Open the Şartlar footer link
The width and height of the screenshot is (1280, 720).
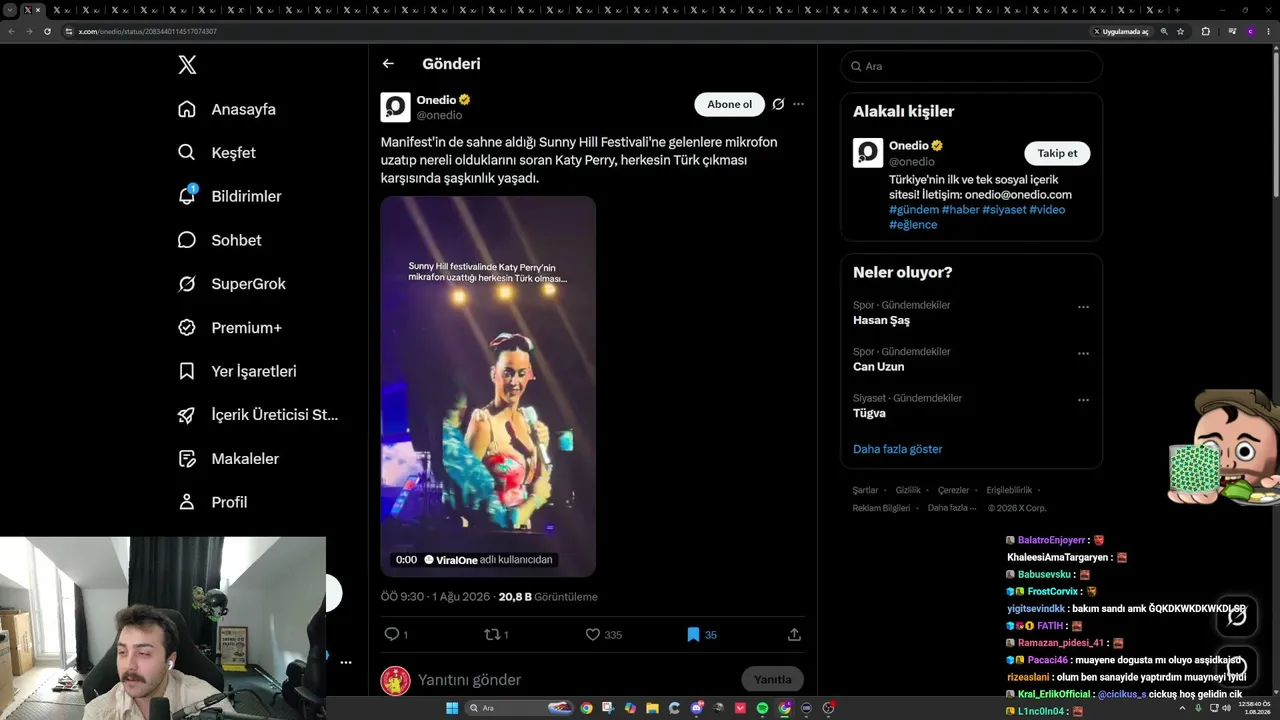865,490
